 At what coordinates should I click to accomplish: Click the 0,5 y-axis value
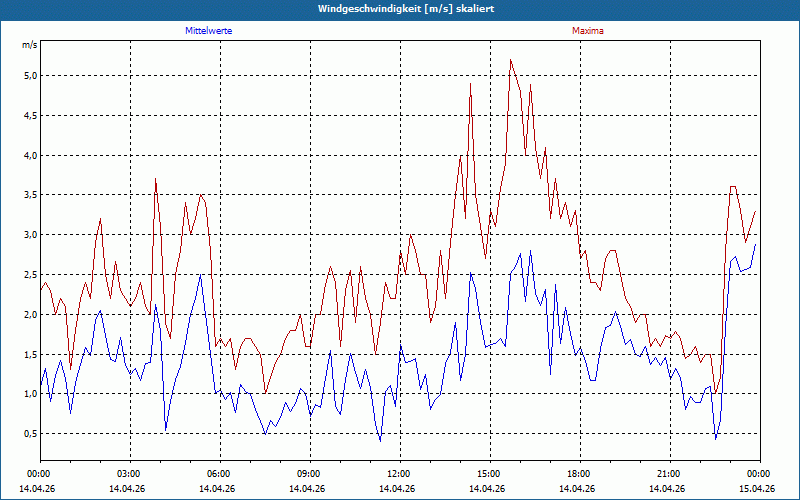pos(31,434)
